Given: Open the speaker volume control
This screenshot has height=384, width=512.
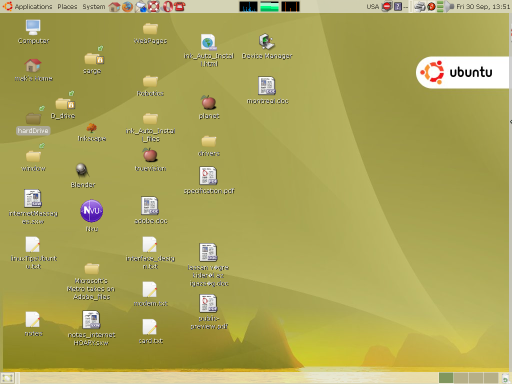Looking at the screenshot, I should click(449, 6).
